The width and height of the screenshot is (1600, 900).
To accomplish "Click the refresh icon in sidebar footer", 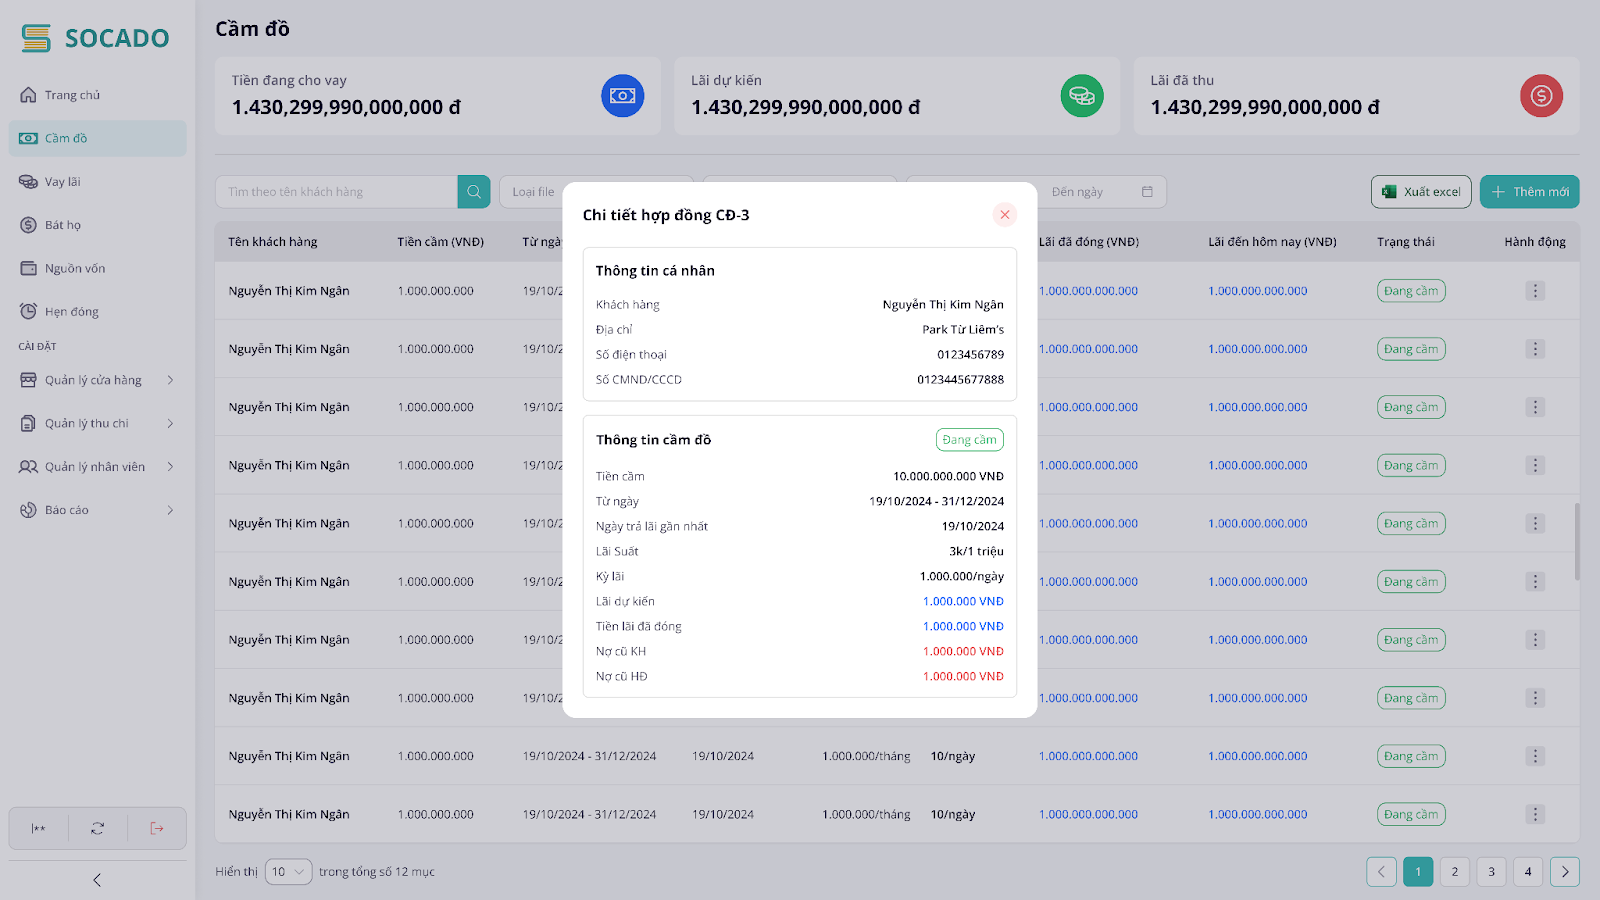I will click(x=97, y=828).
